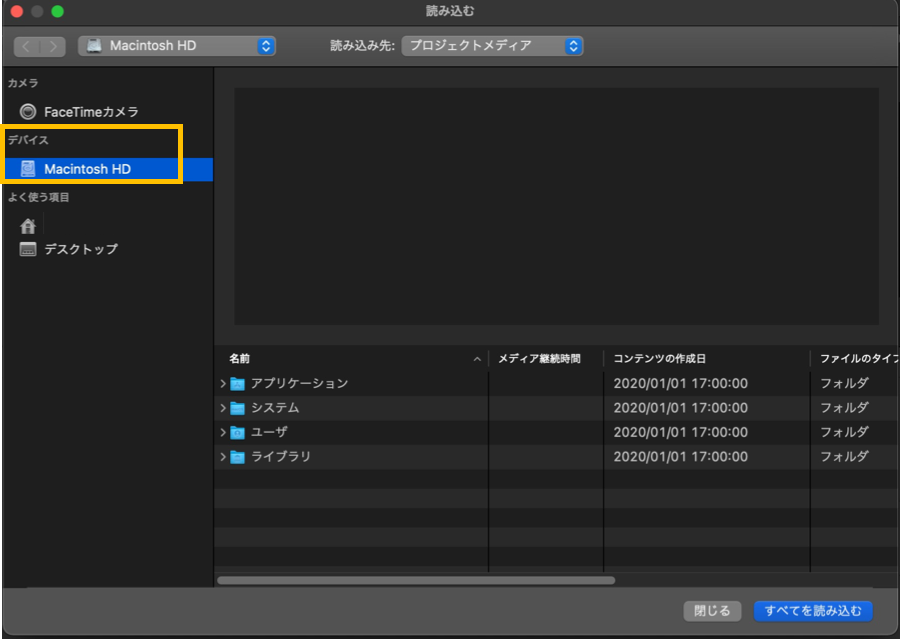Select the FaceTimeカメラ sidebar label
900x639 pixels.
91,112
